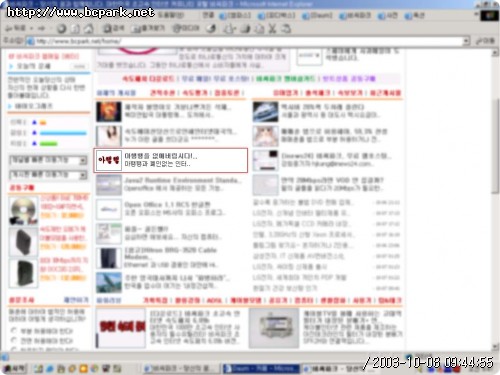The image size is (500, 375).
Task: Launch Internet Explorer from quick launch
Action: tap(50, 369)
